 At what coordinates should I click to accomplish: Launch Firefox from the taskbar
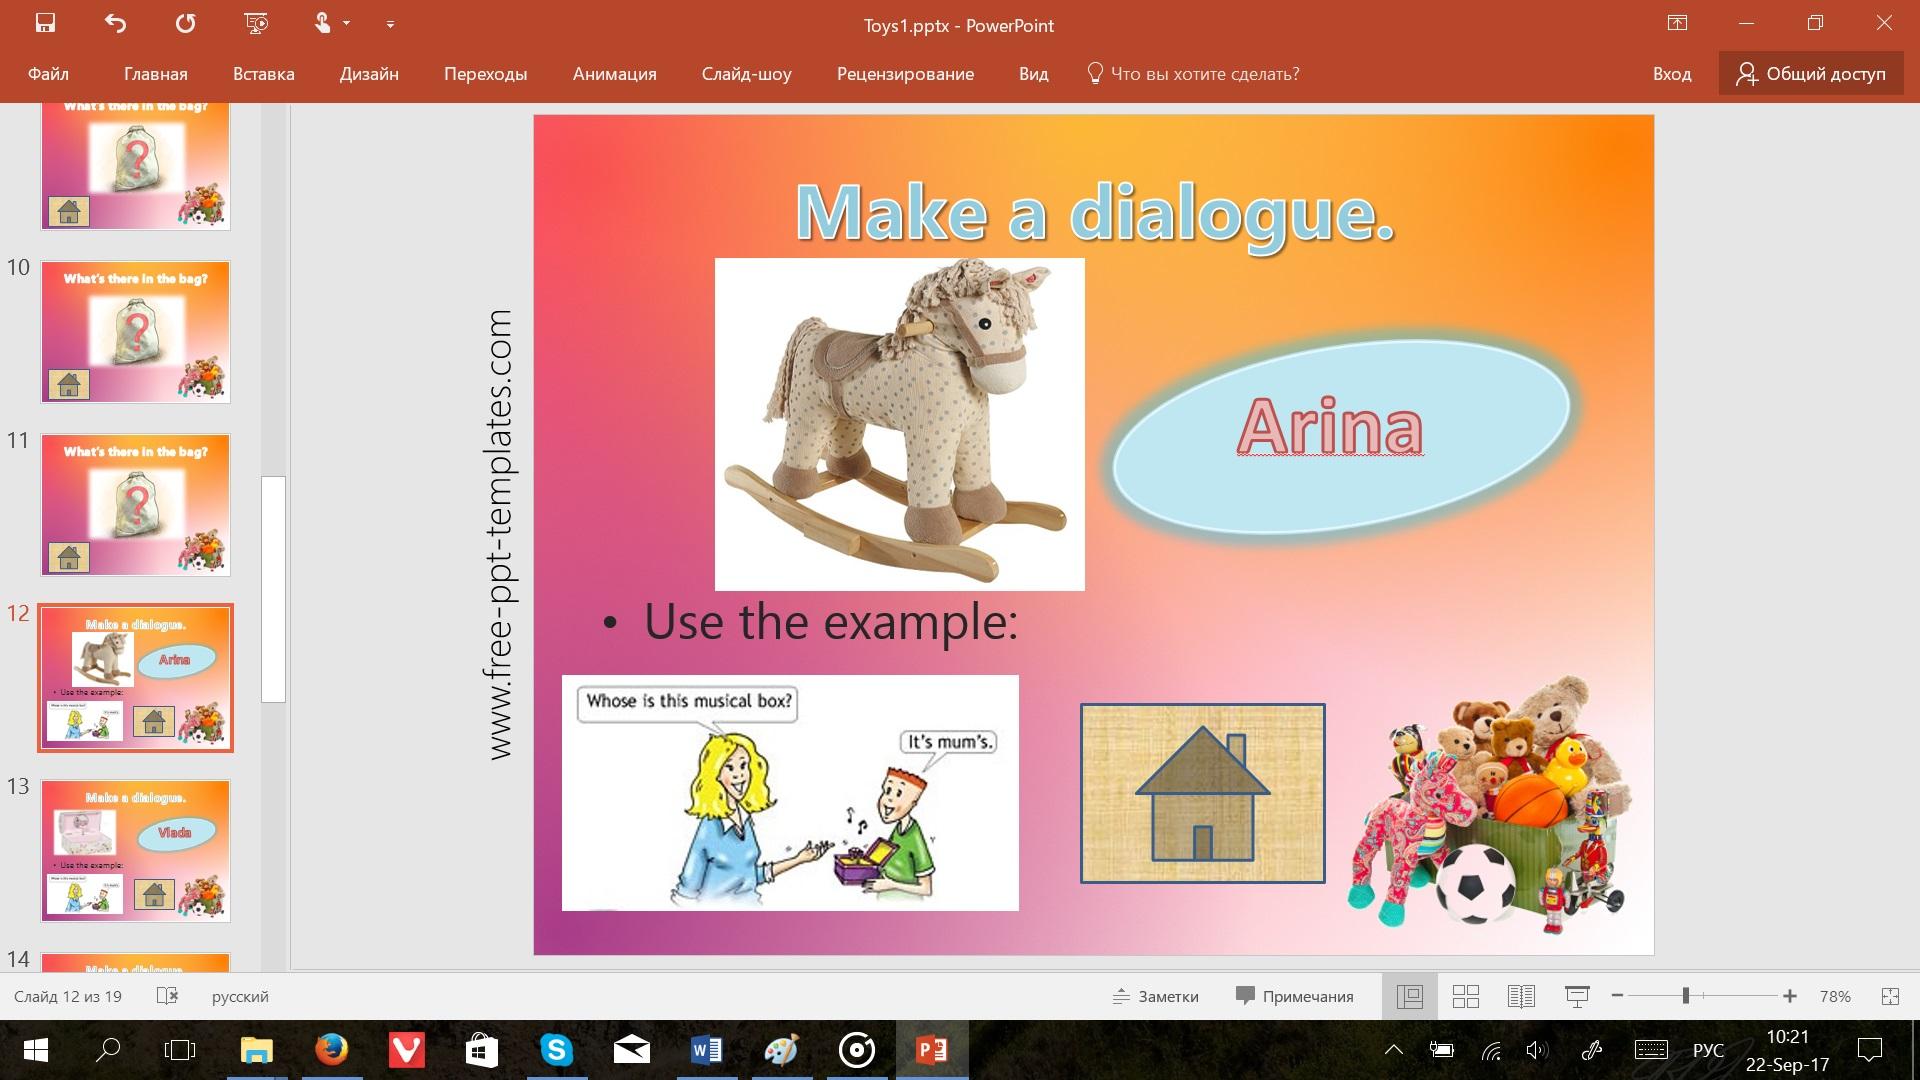pyautogui.click(x=332, y=1050)
